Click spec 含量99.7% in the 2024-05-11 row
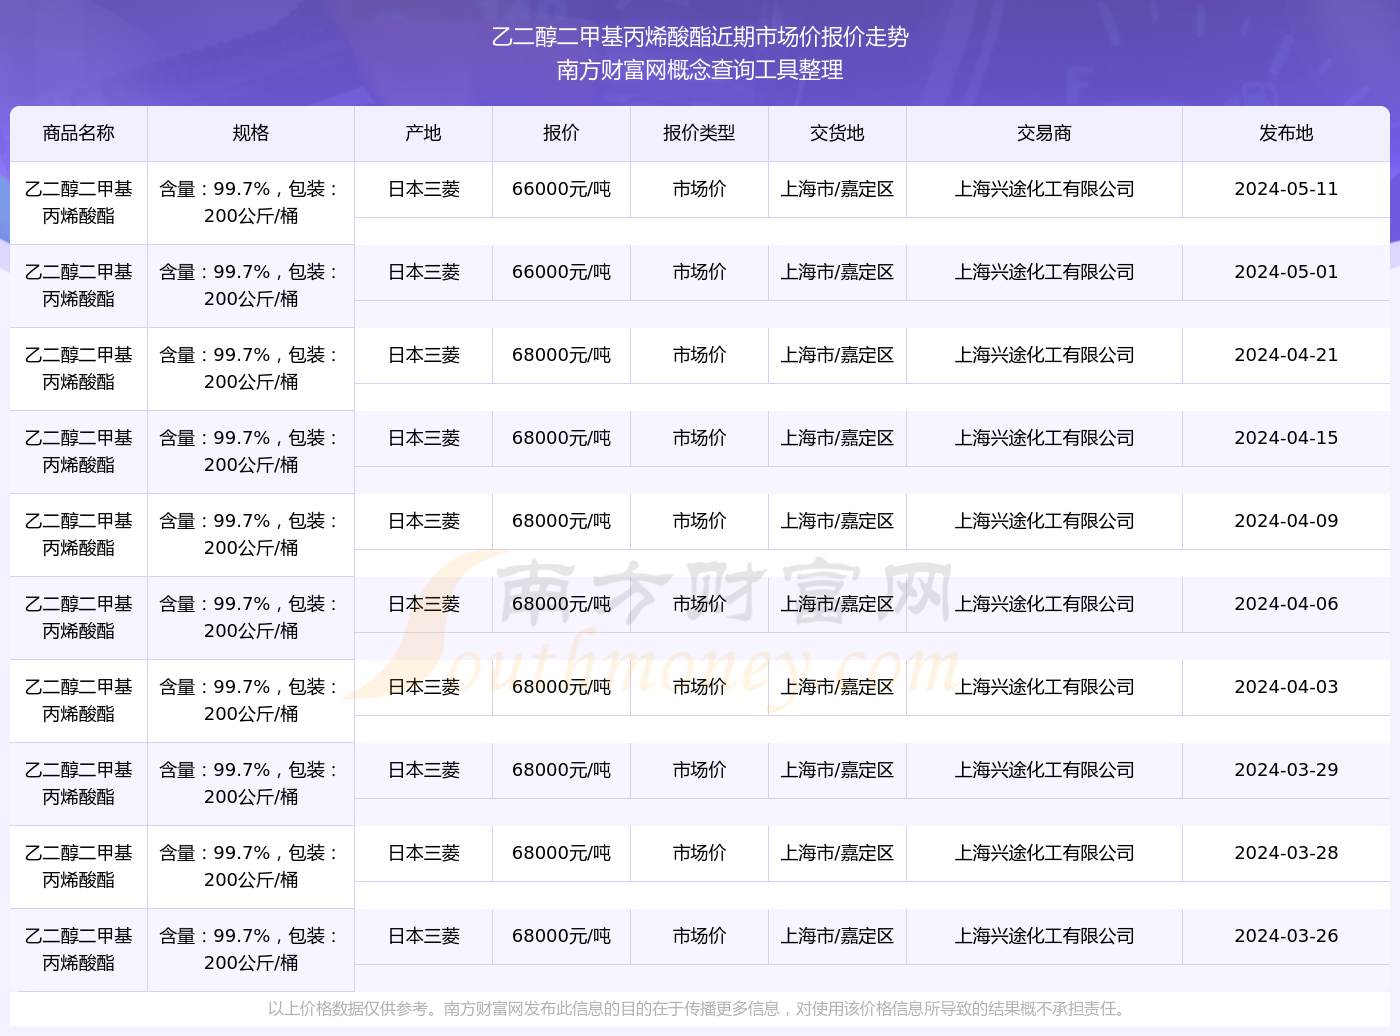1400x1036 pixels. click(x=251, y=202)
